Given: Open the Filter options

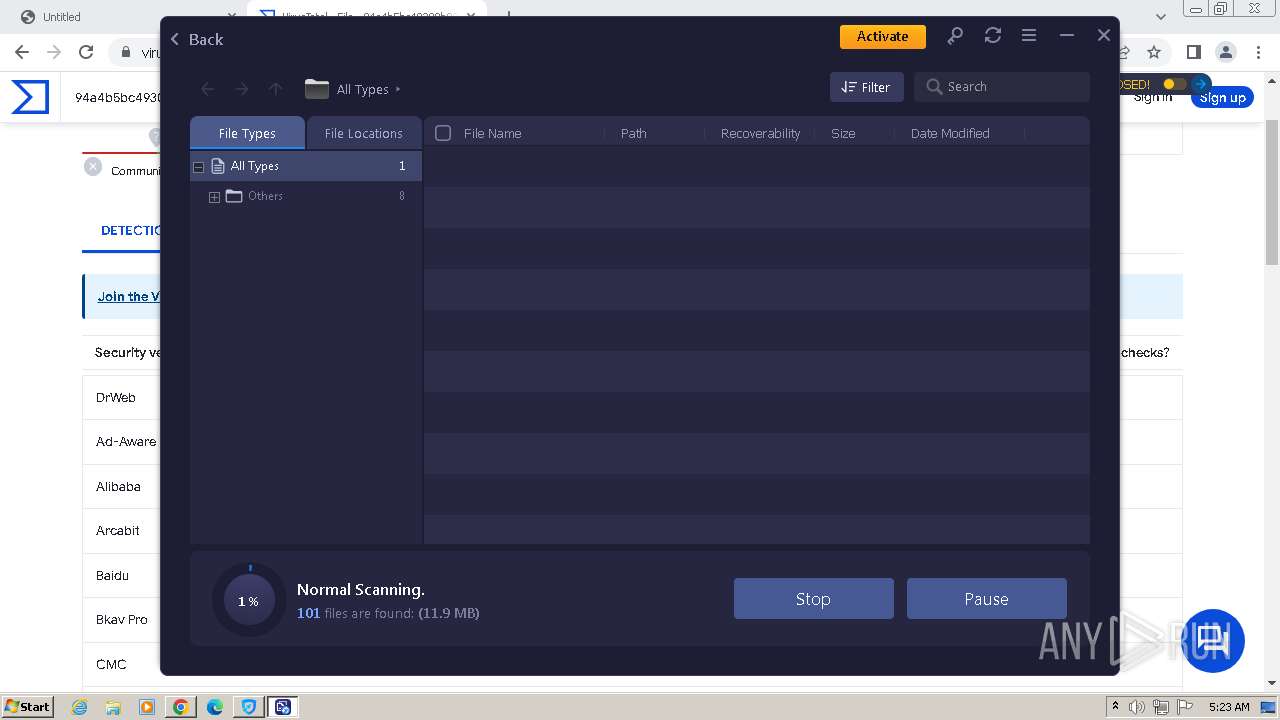Looking at the screenshot, I should pos(866,87).
